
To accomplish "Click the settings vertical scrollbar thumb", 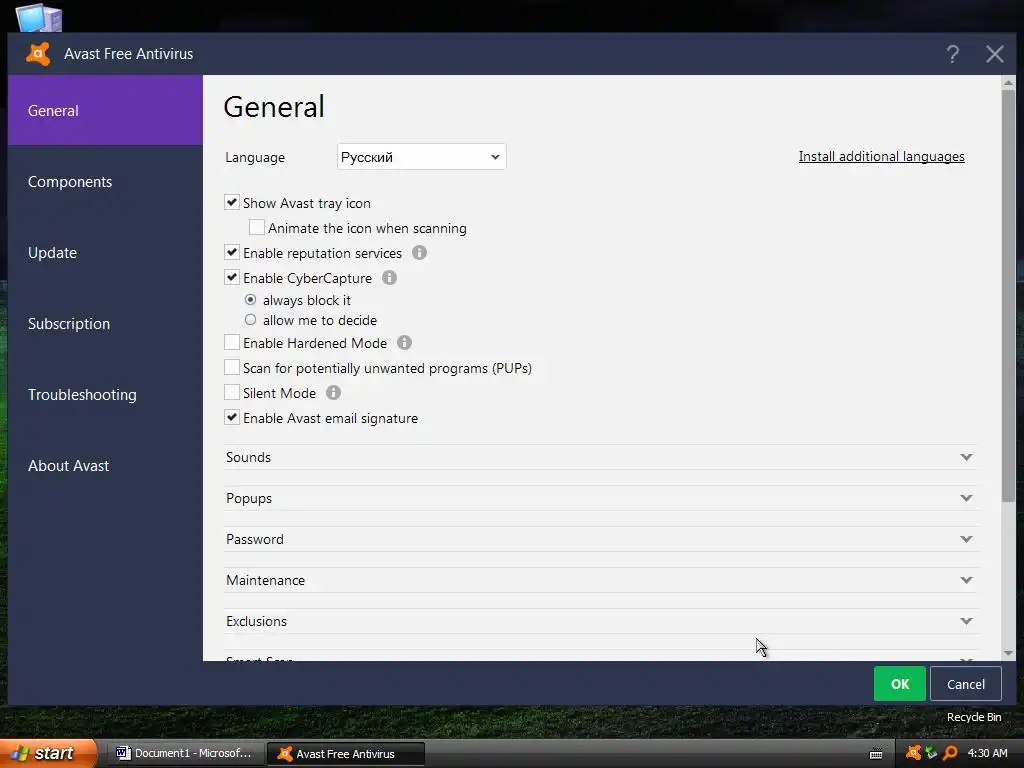I will 1008,296.
